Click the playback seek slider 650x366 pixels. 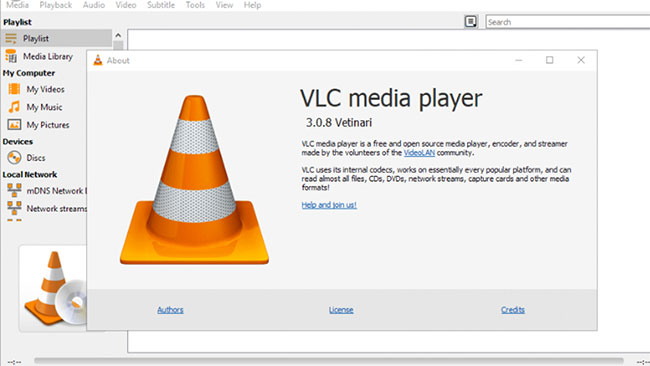[x=329, y=361]
